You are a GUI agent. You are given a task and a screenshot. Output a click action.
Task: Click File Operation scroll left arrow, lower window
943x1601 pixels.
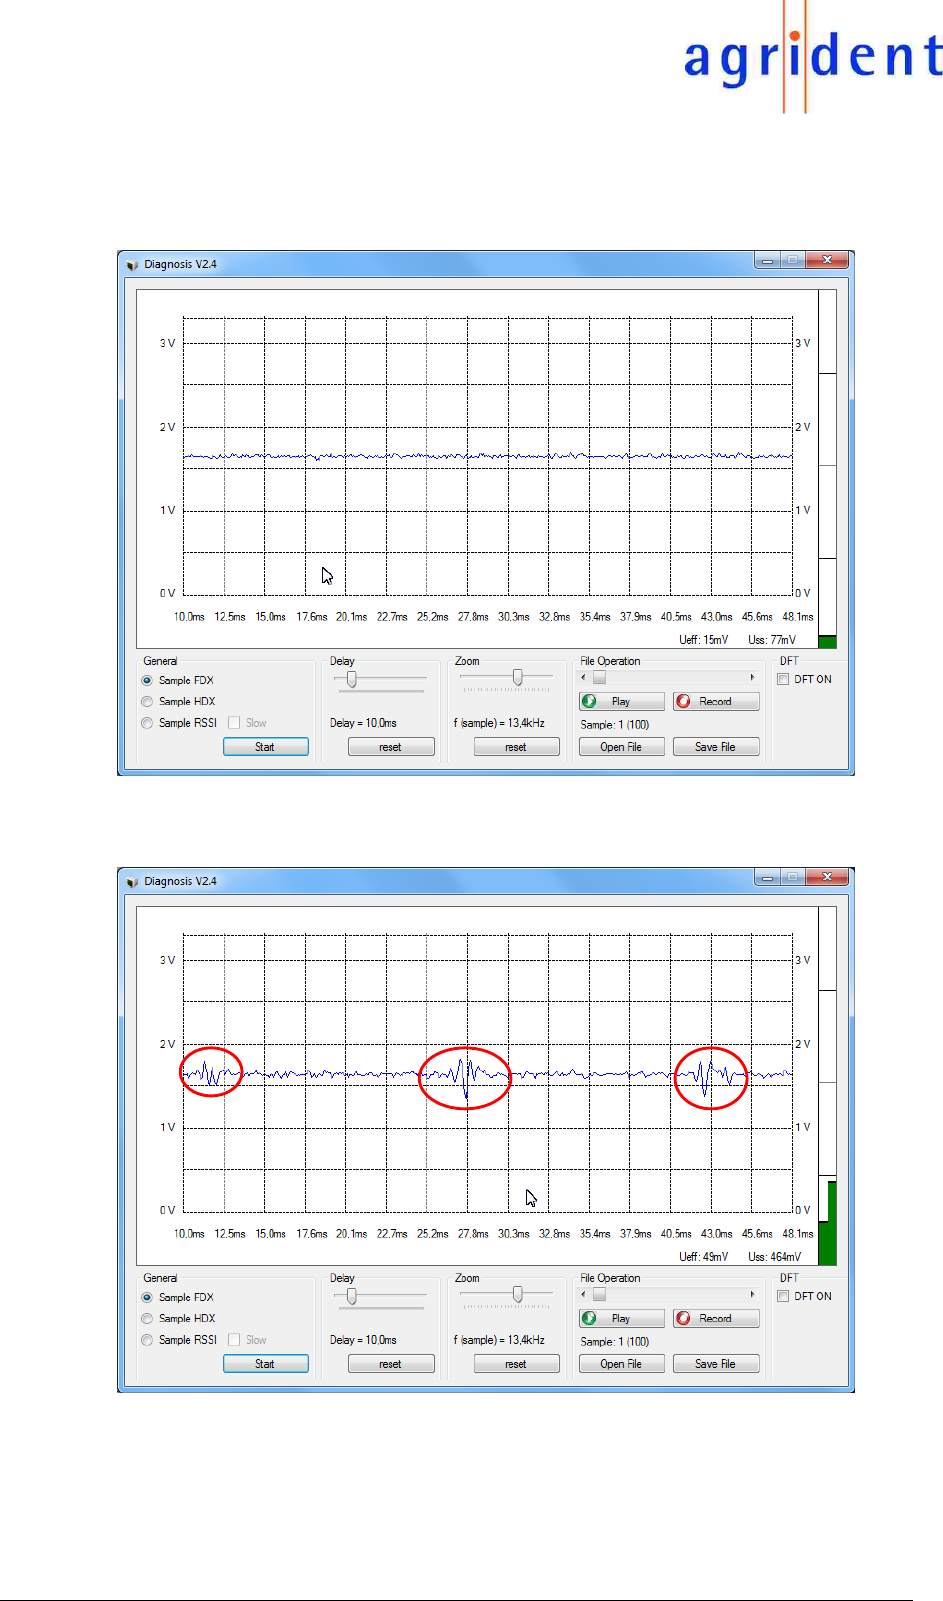click(584, 1295)
